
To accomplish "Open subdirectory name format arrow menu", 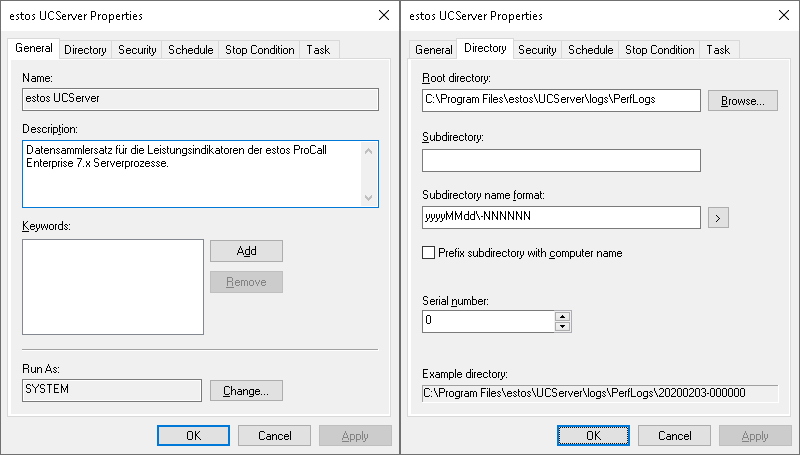I will point(716,217).
